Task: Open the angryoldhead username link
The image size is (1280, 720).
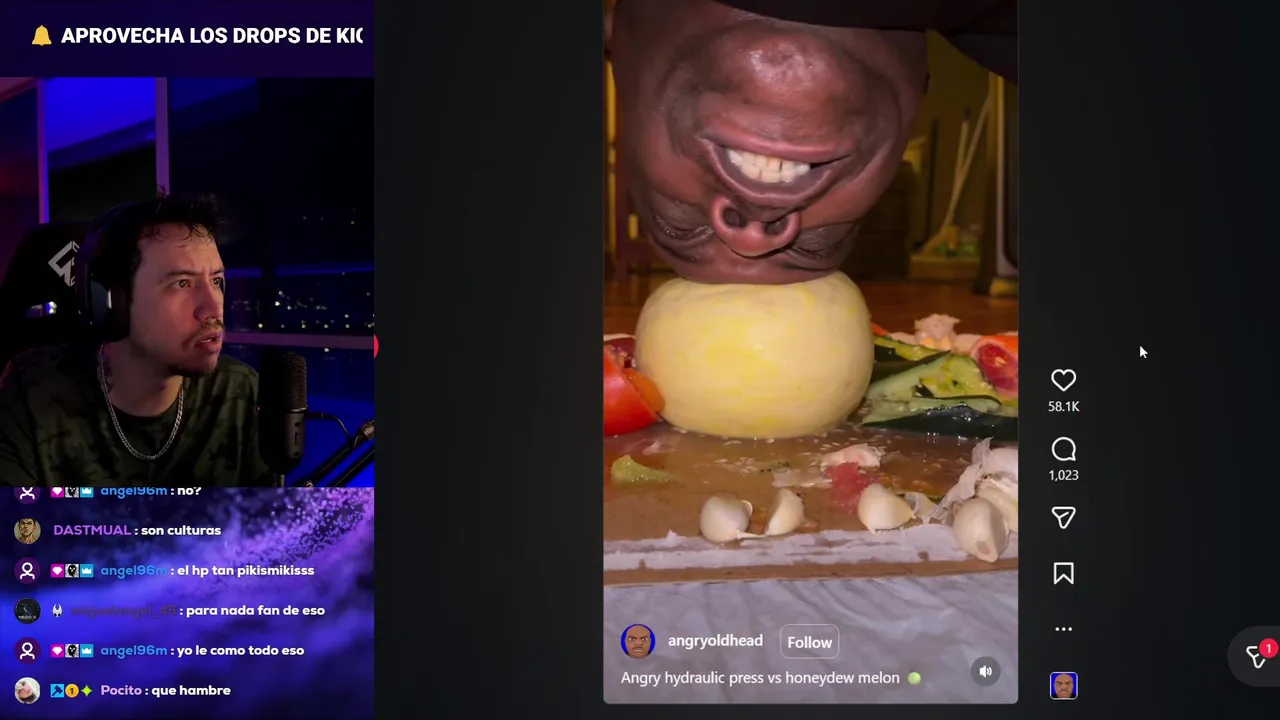Action: click(715, 641)
